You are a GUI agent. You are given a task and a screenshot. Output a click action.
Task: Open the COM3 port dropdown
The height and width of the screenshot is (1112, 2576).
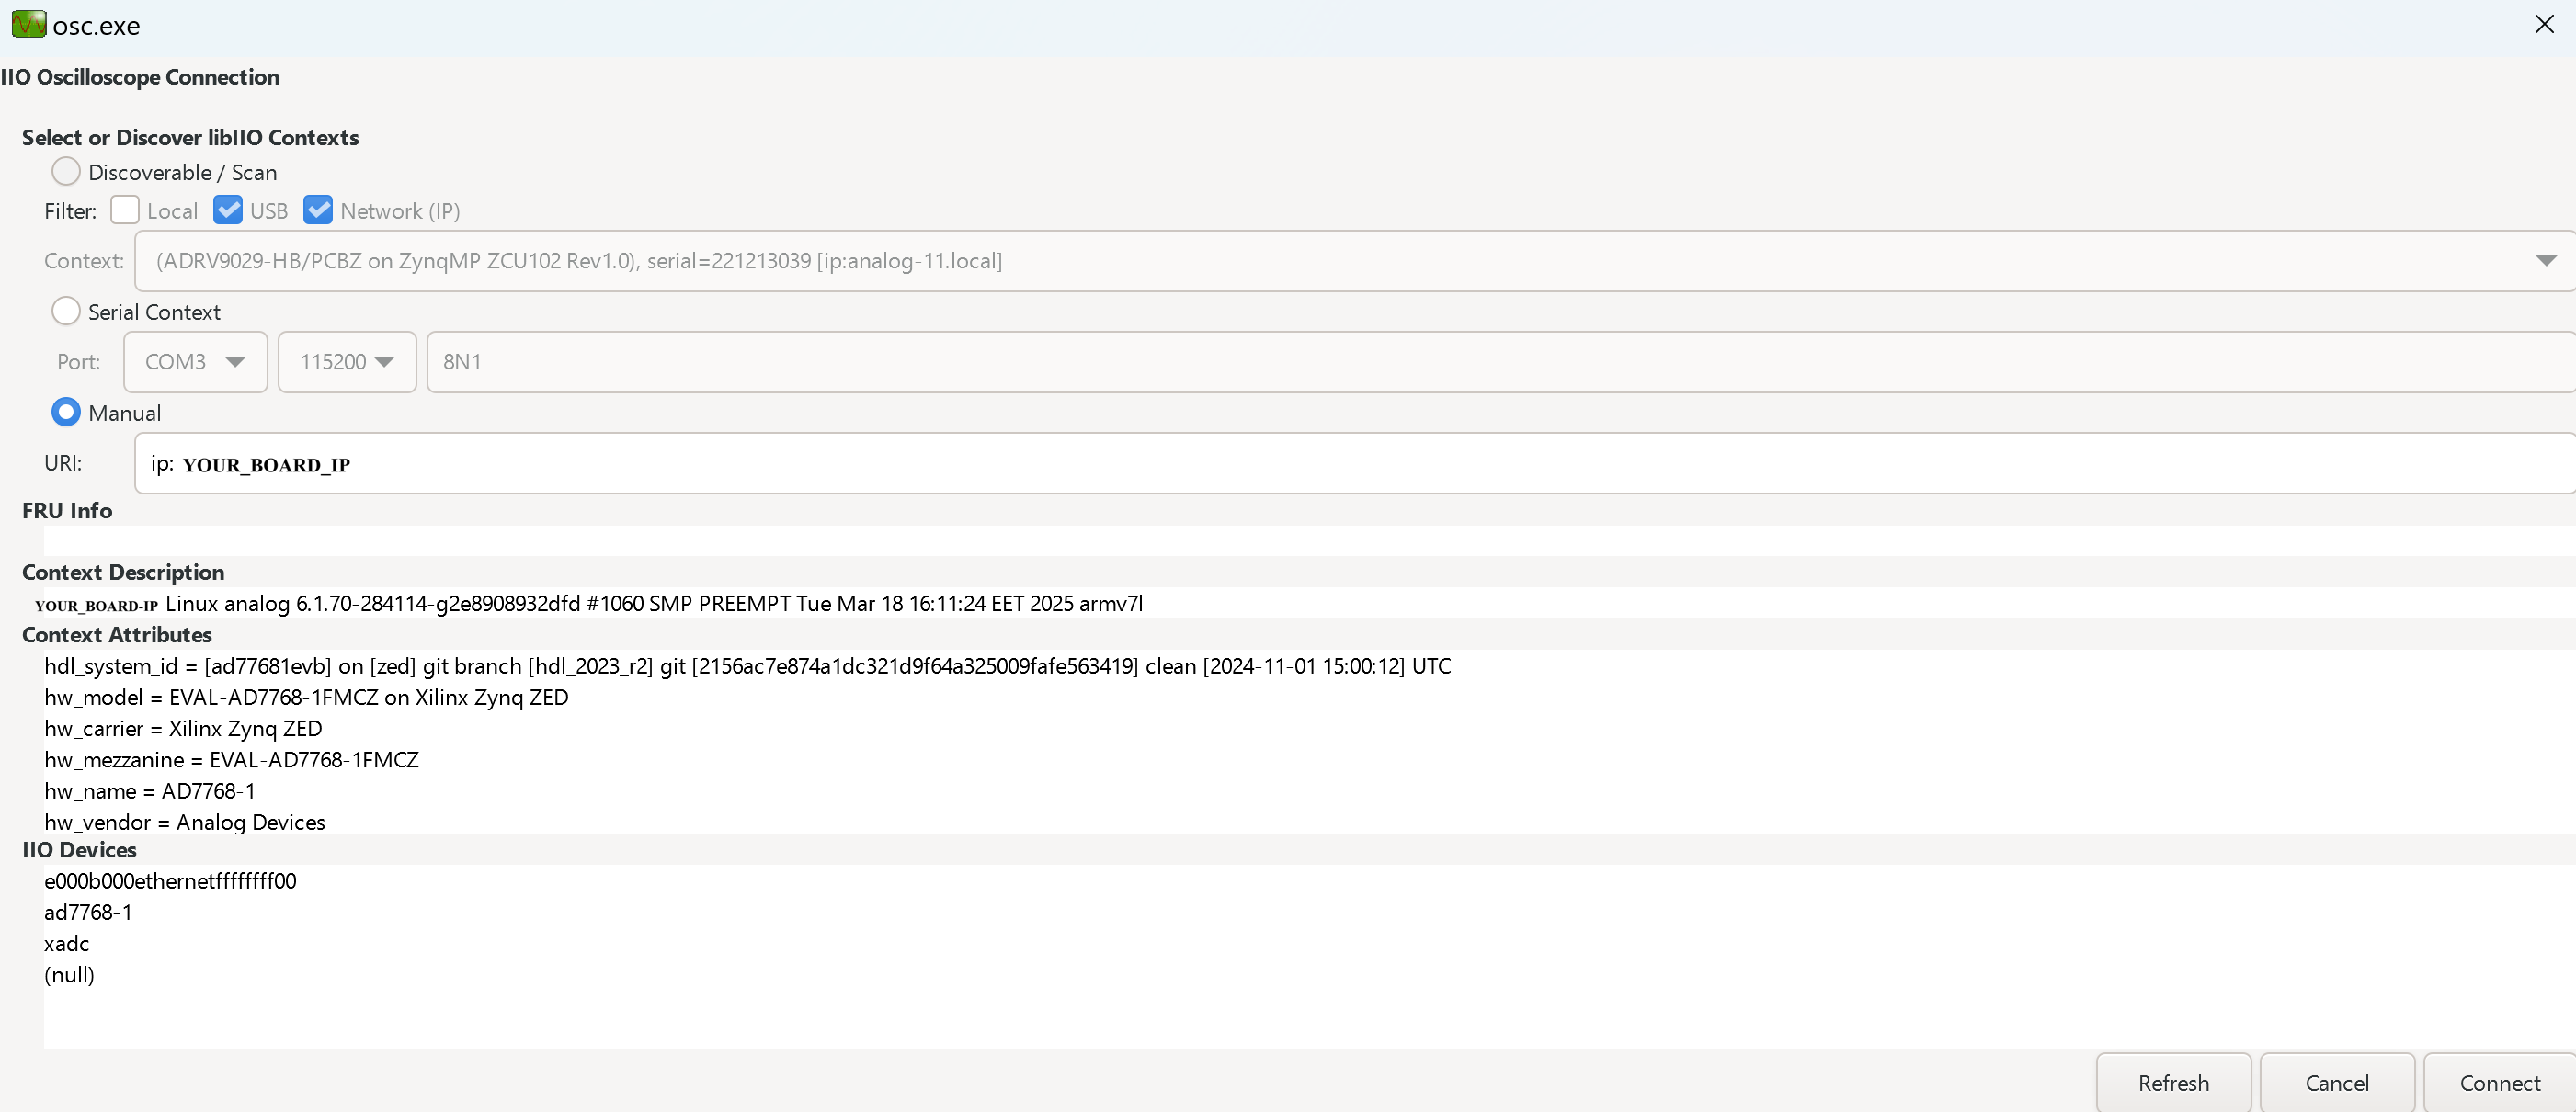tap(235, 362)
